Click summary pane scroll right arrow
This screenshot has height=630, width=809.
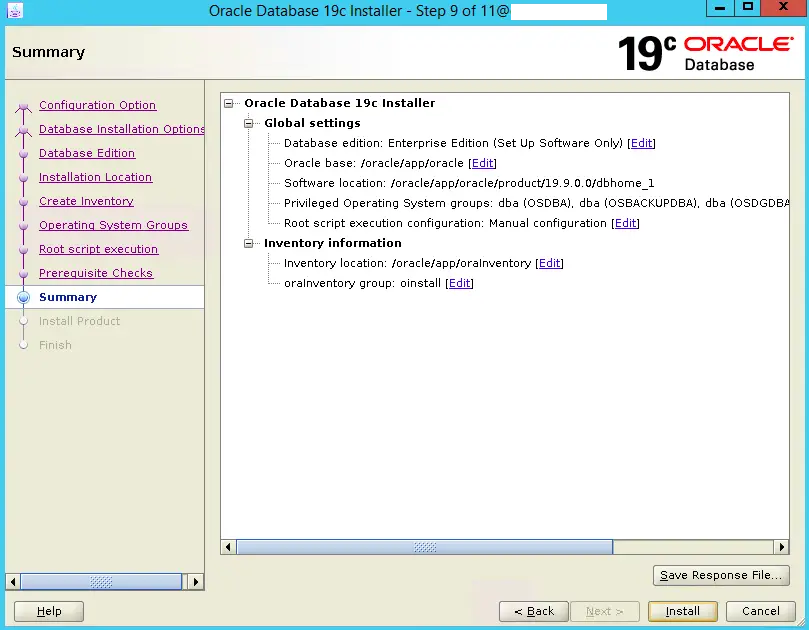pos(781,547)
